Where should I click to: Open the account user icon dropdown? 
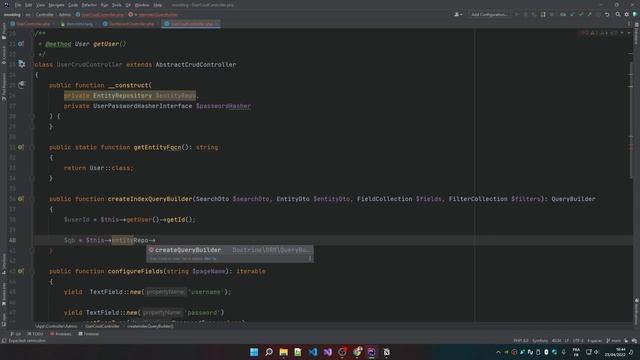pyautogui.click(x=458, y=14)
